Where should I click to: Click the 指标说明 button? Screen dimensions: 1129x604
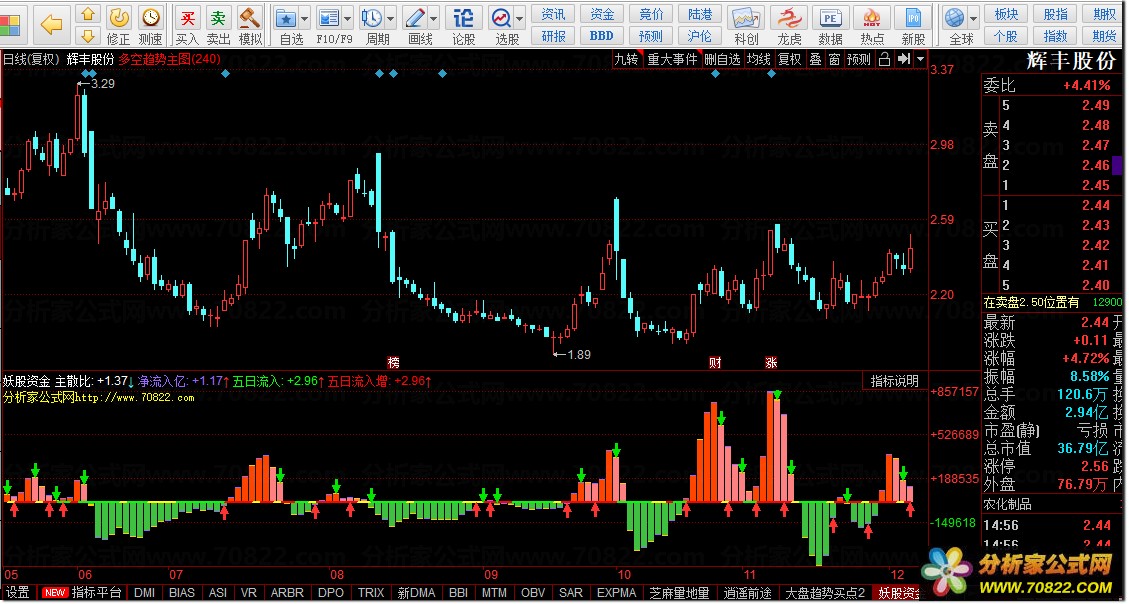click(x=894, y=381)
